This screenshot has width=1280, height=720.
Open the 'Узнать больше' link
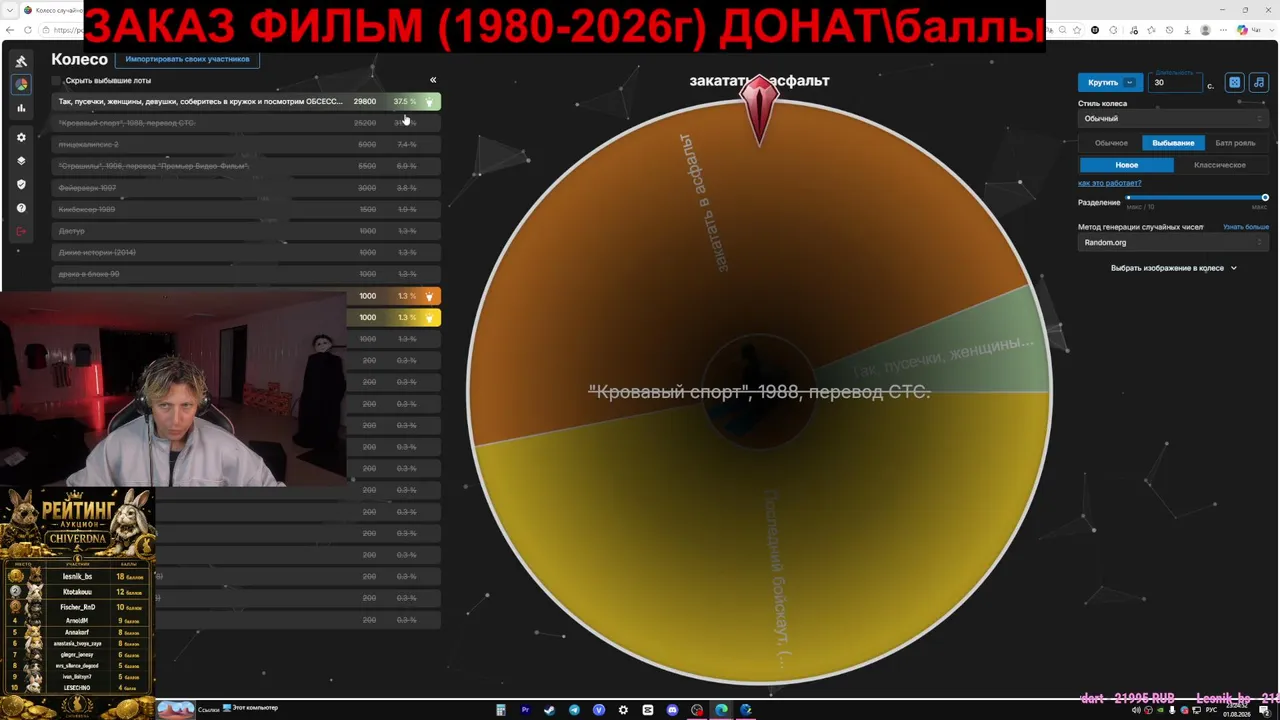(x=1245, y=227)
